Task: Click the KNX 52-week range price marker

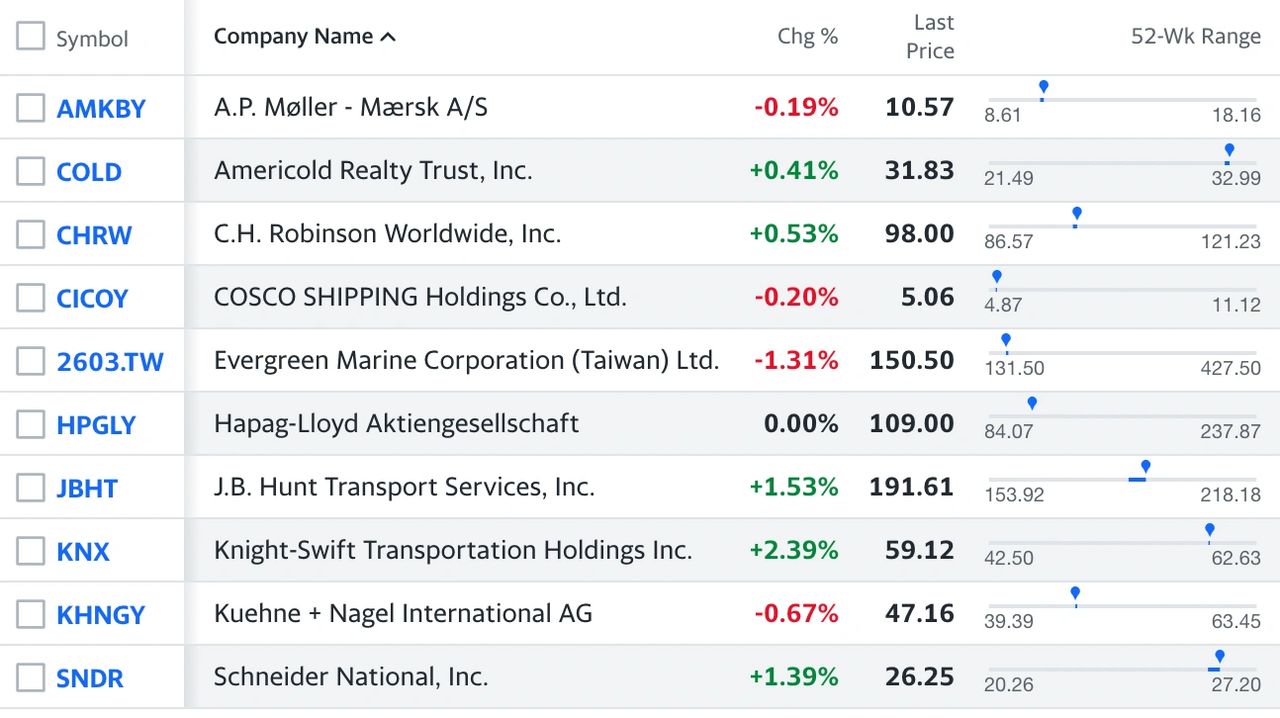Action: click(x=1210, y=532)
